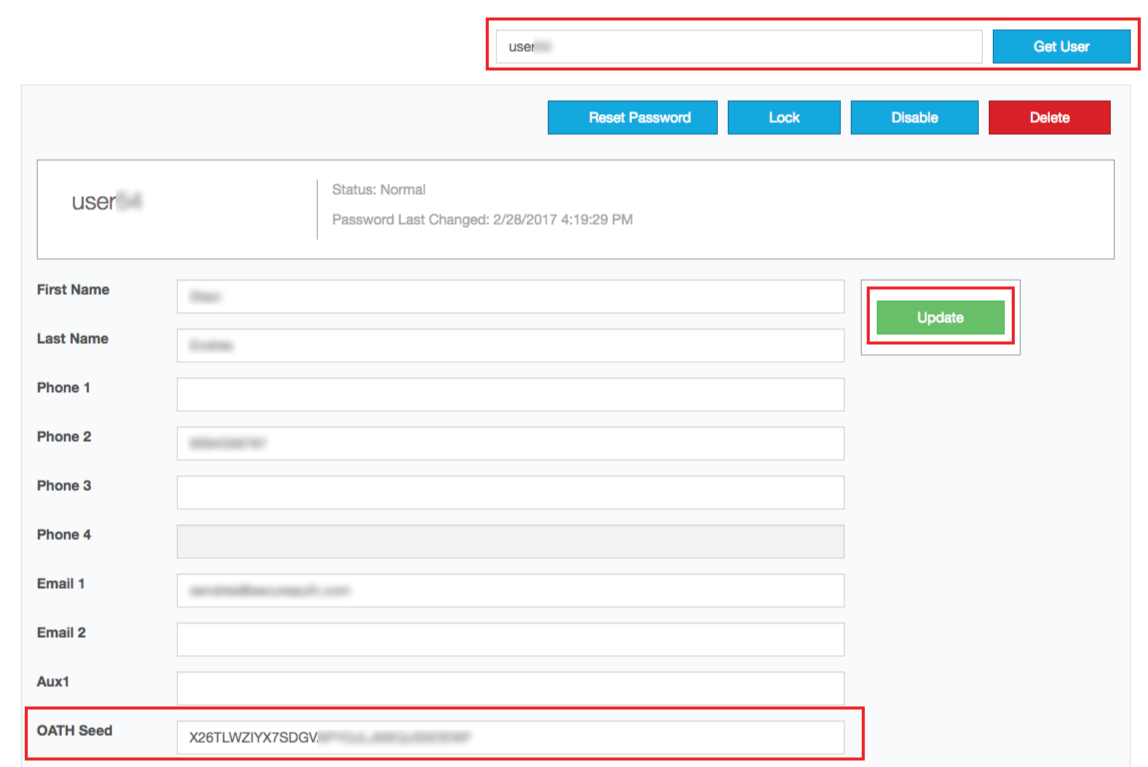Focus the empty Phone 3 field
The height and width of the screenshot is (767, 1148).
[510, 492]
